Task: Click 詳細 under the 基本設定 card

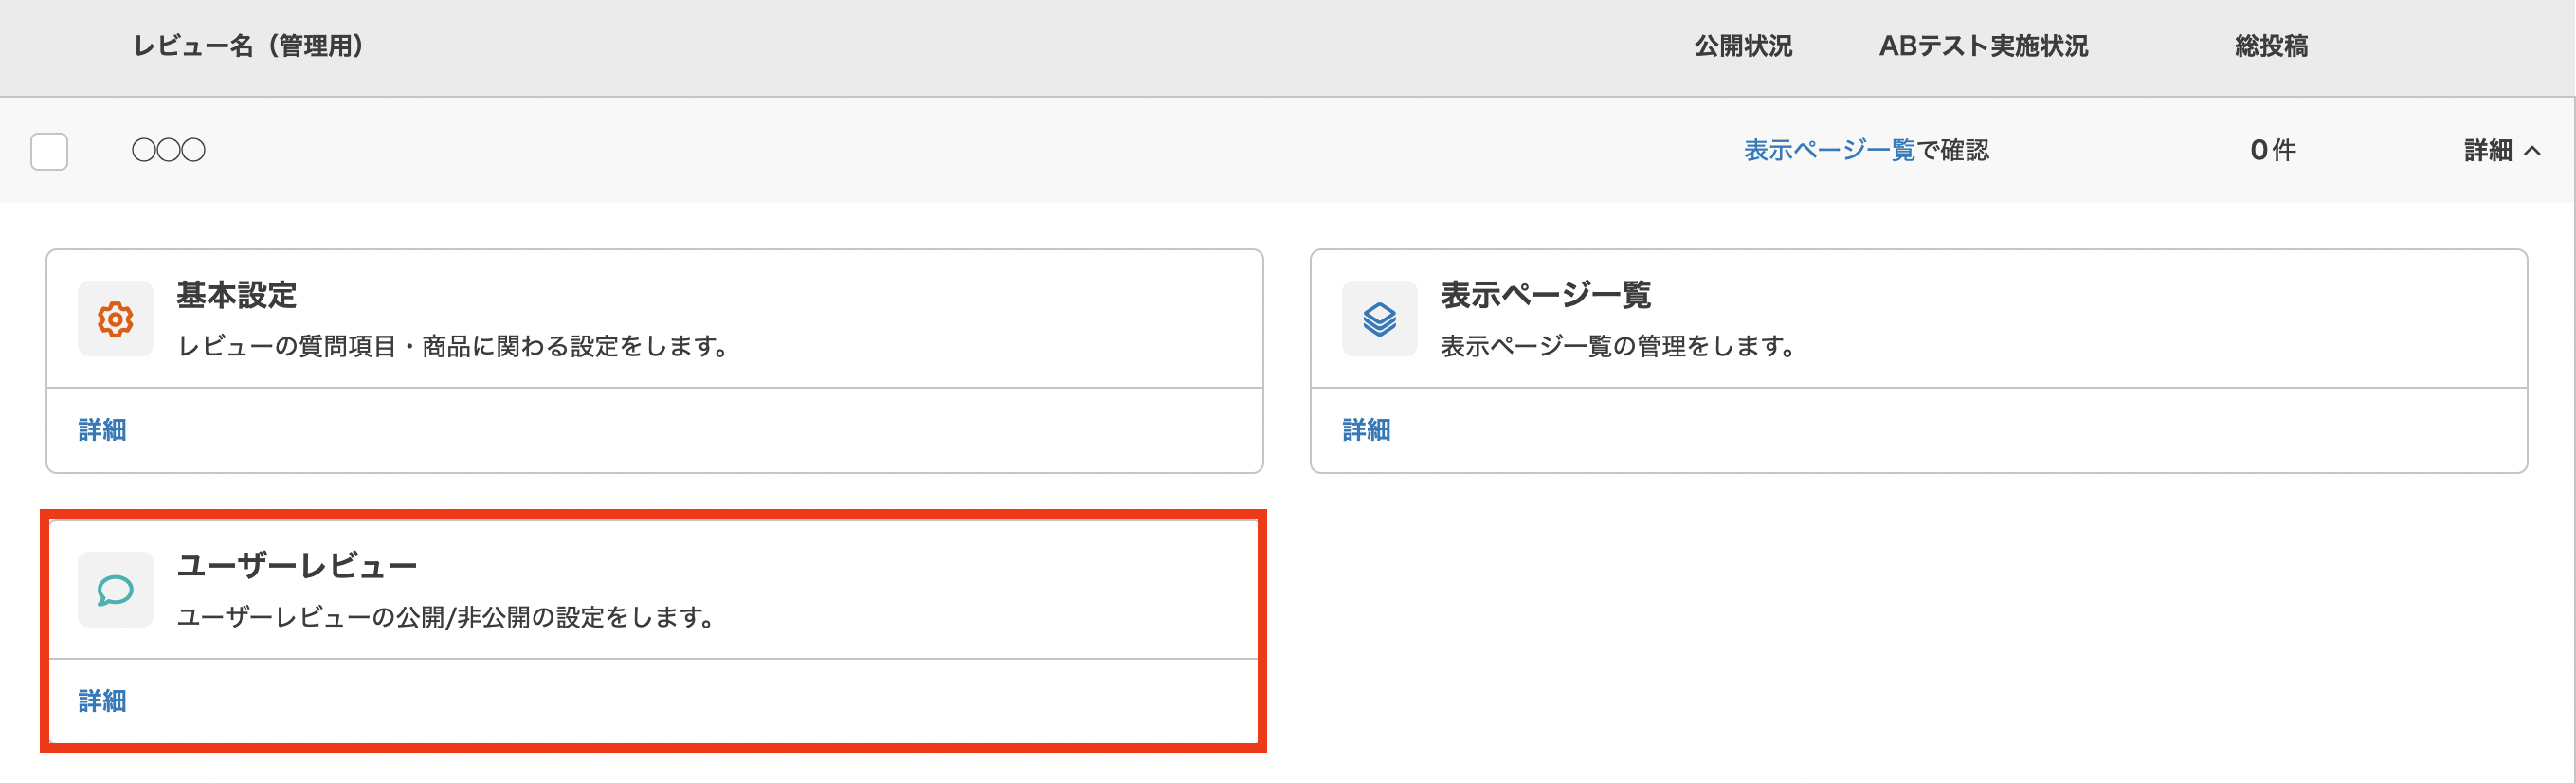Action: (x=101, y=429)
